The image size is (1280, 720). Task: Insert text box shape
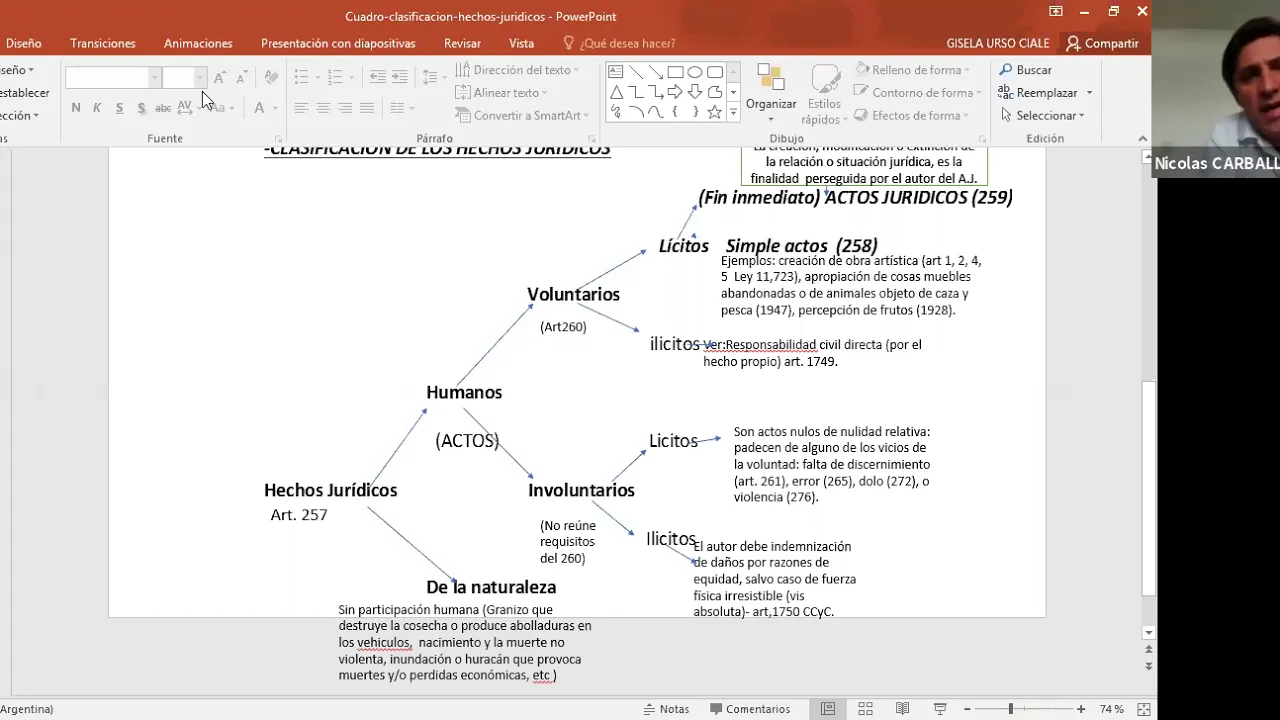[x=616, y=72]
